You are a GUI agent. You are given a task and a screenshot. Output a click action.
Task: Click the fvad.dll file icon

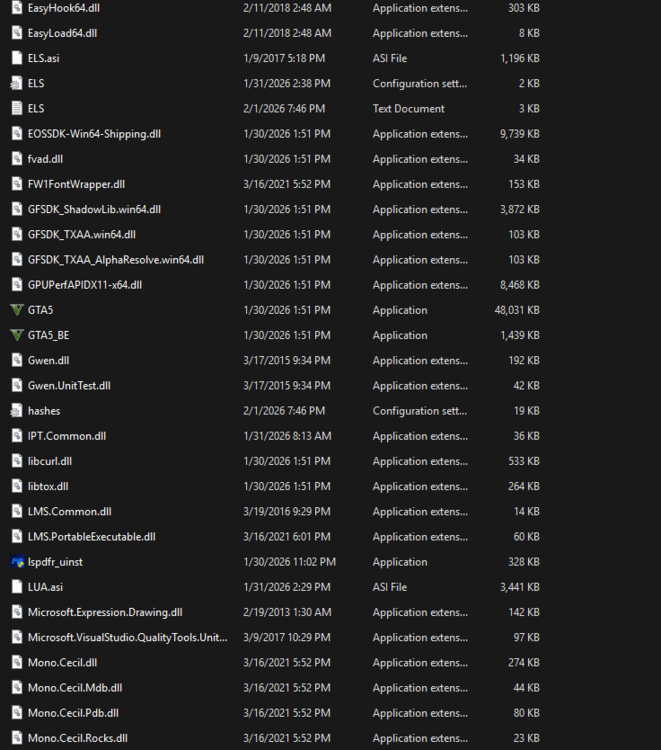click(x=17, y=159)
